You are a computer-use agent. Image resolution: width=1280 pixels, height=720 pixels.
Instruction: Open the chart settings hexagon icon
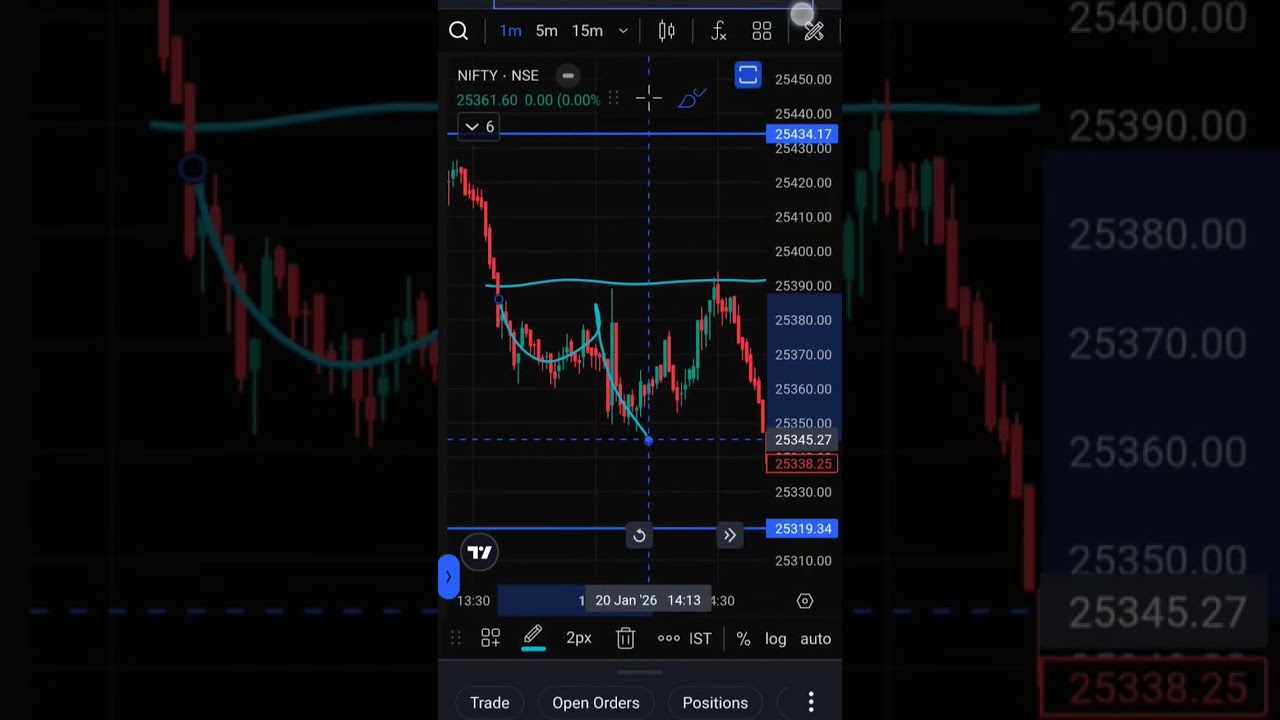pyautogui.click(x=805, y=601)
